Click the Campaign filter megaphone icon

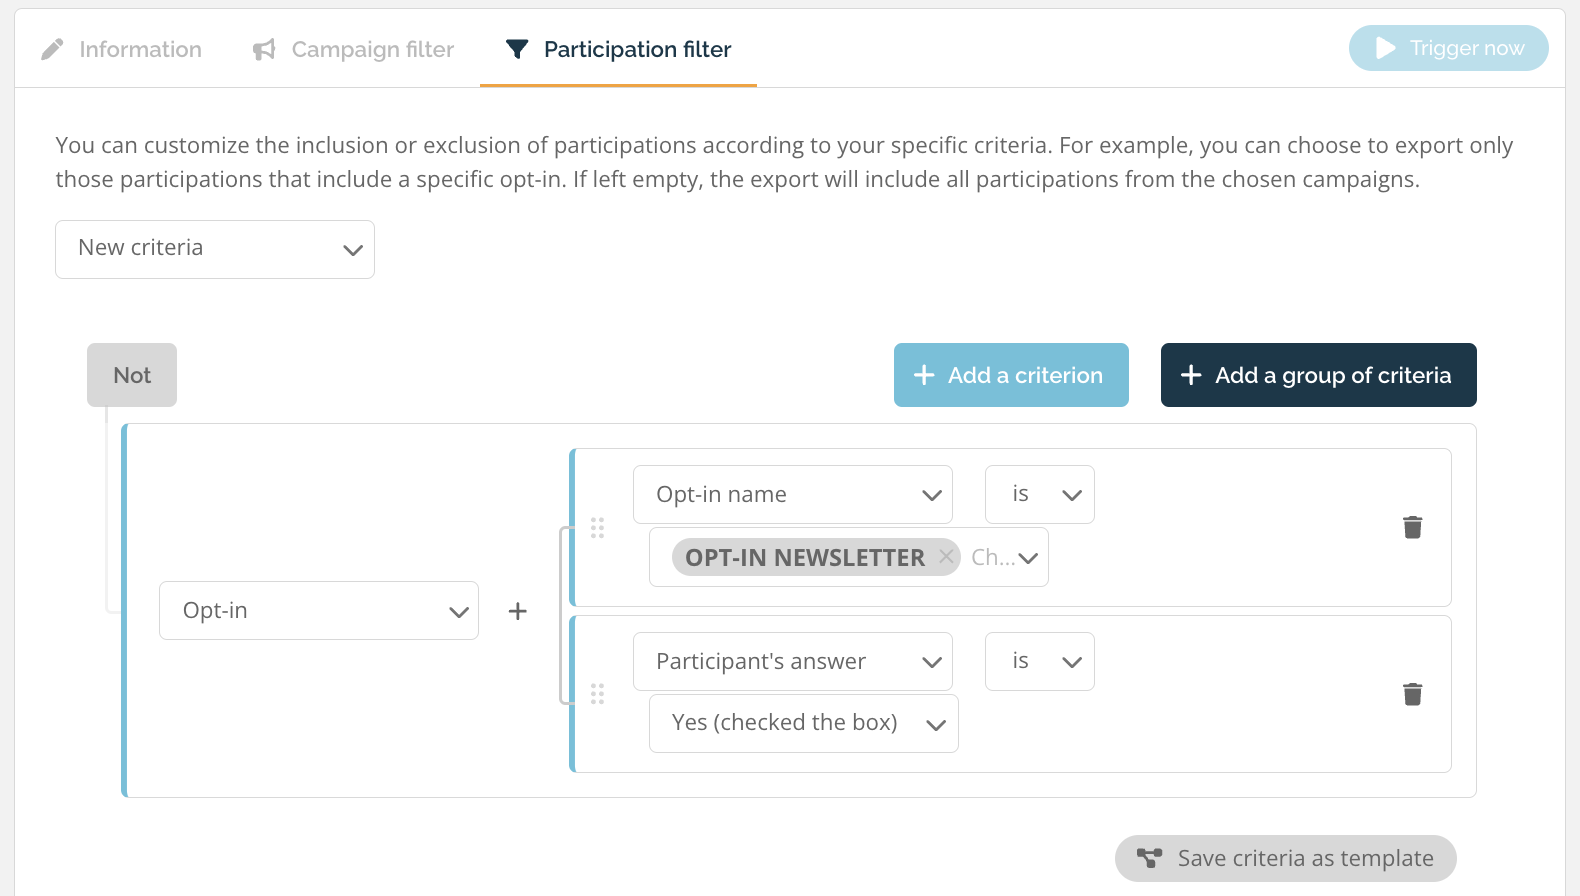click(x=264, y=49)
